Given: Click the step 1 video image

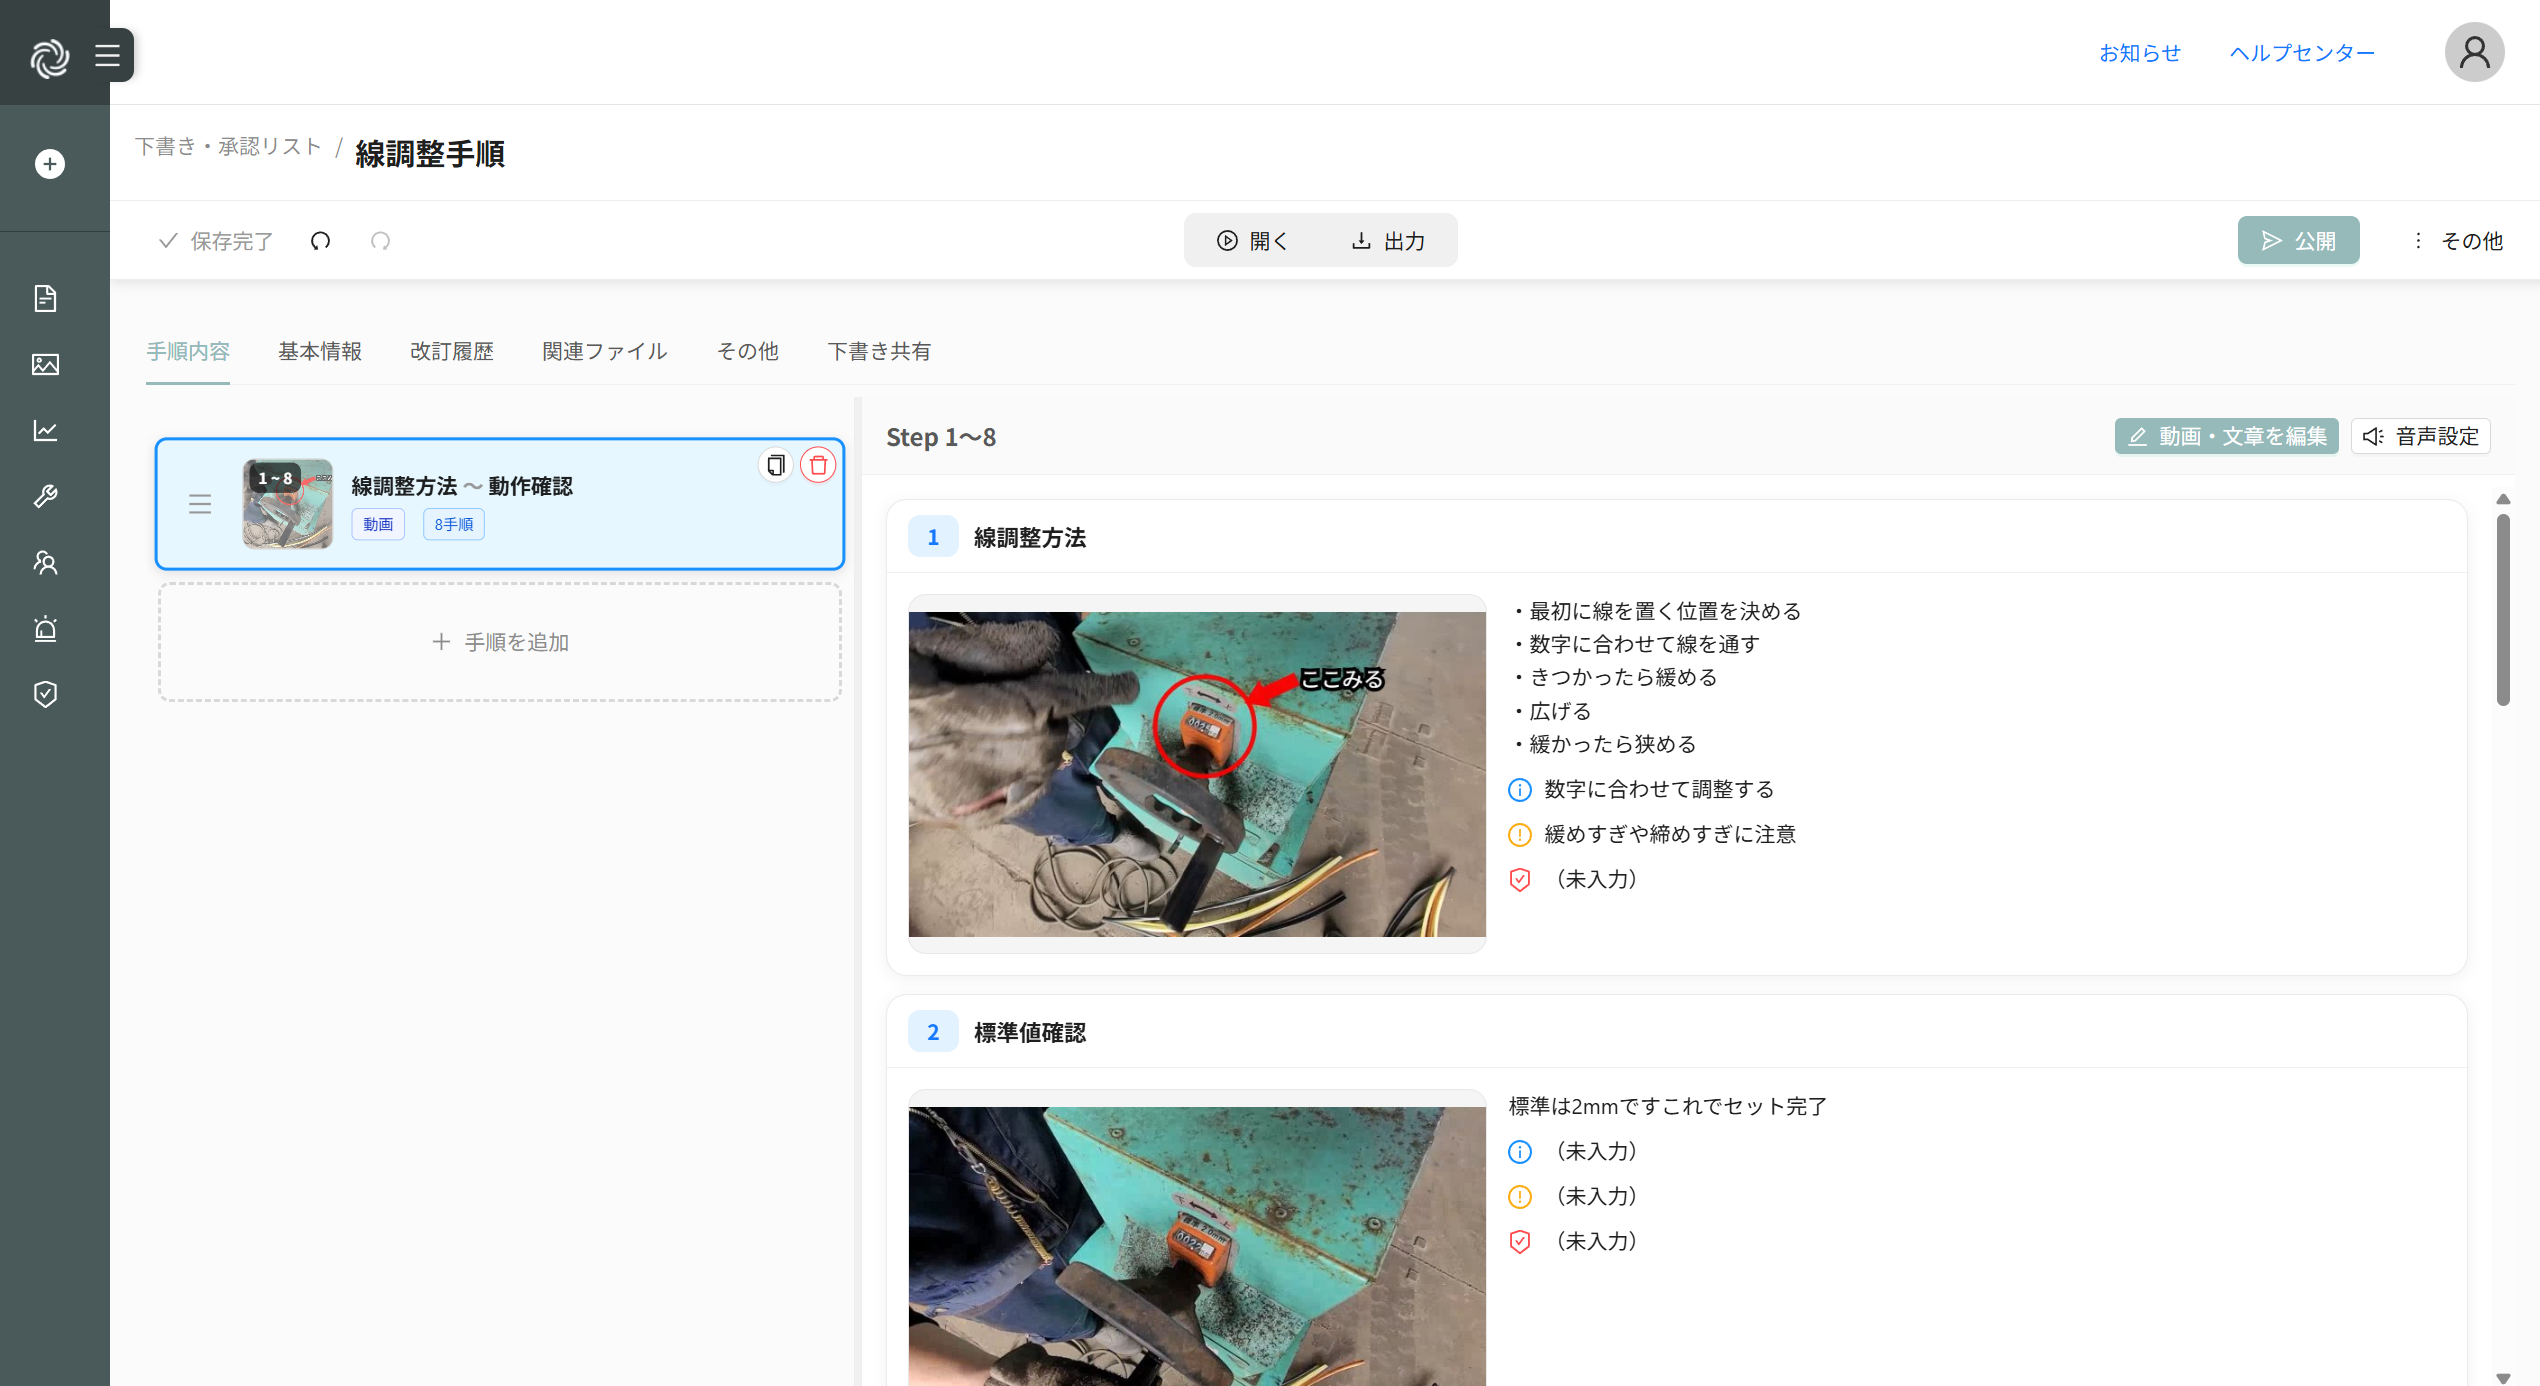Looking at the screenshot, I should click(1197, 774).
